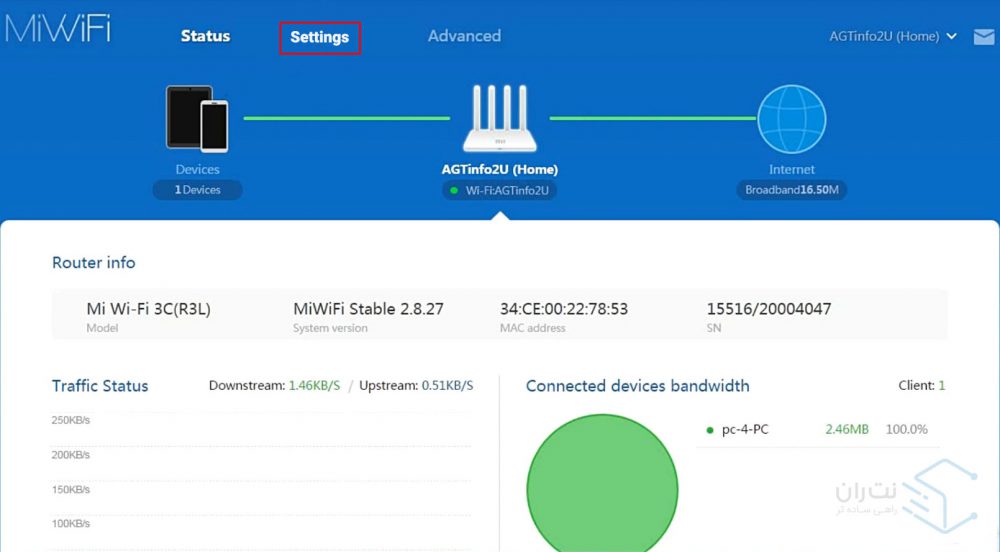The height and width of the screenshot is (552, 1000).
Task: Select the pc-4-PC device entry
Action: pyautogui.click(x=745, y=430)
